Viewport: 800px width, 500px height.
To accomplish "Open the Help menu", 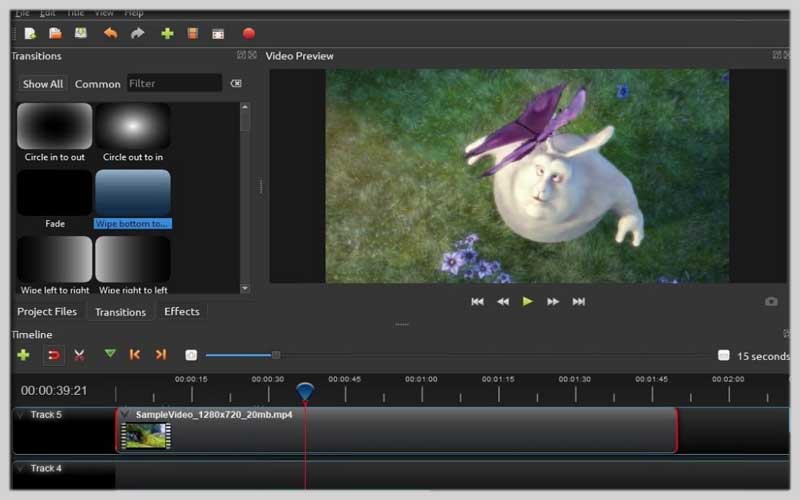I will (134, 13).
